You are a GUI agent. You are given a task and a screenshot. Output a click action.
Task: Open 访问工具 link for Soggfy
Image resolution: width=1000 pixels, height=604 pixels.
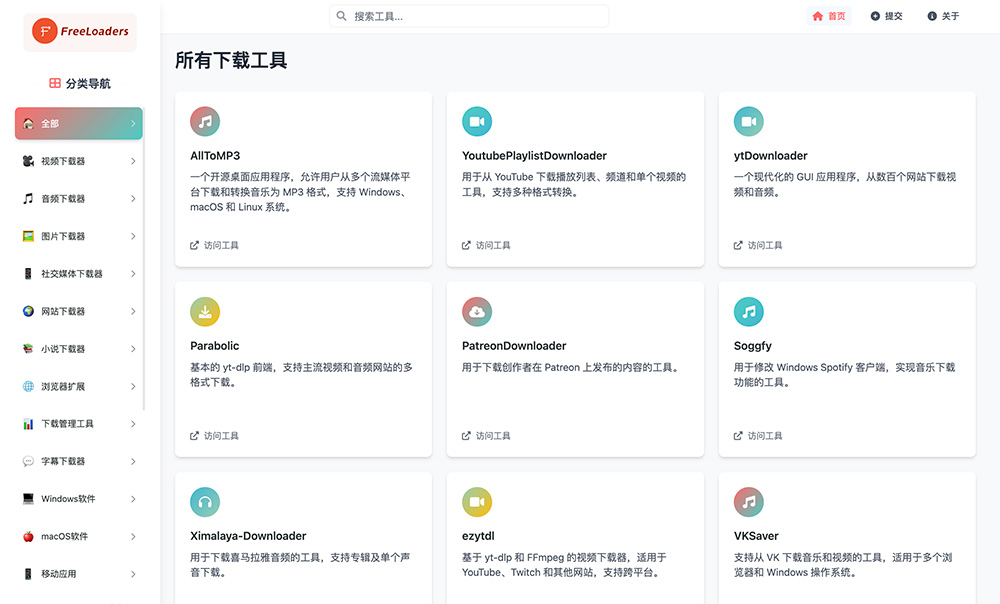[x=758, y=436]
